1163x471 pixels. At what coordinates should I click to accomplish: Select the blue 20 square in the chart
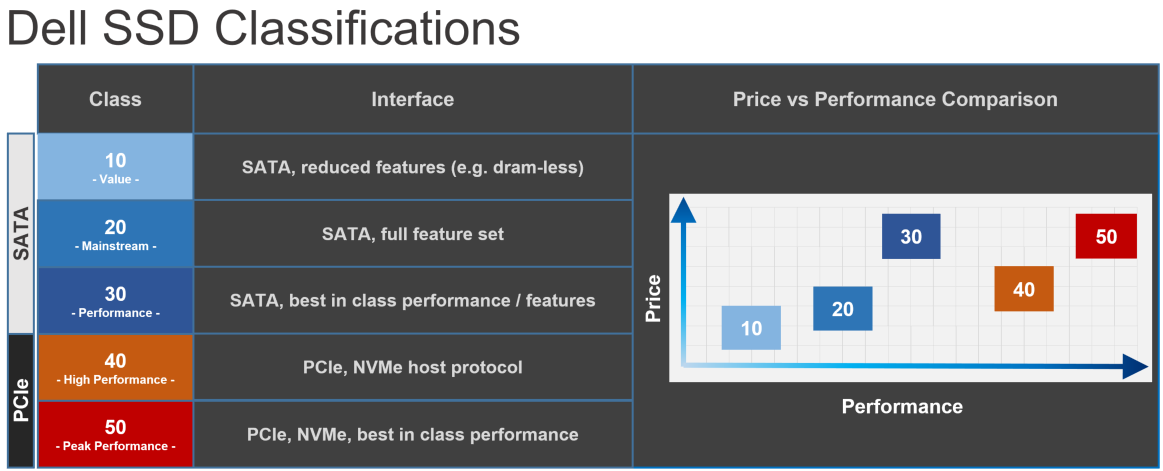pyautogui.click(x=842, y=309)
